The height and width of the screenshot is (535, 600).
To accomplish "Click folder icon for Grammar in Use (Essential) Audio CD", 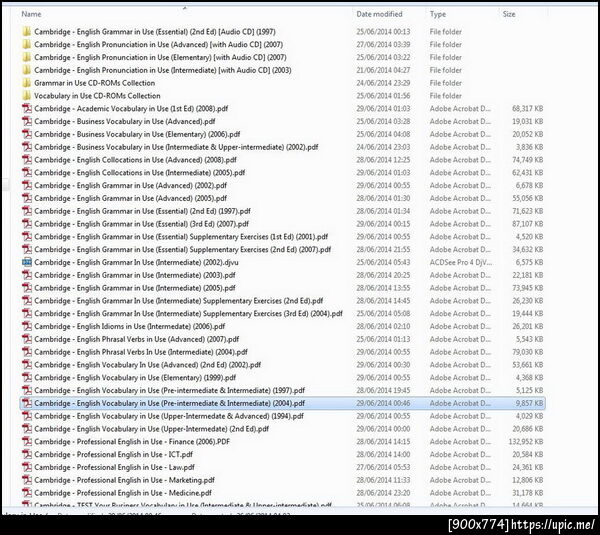I will pos(26,32).
